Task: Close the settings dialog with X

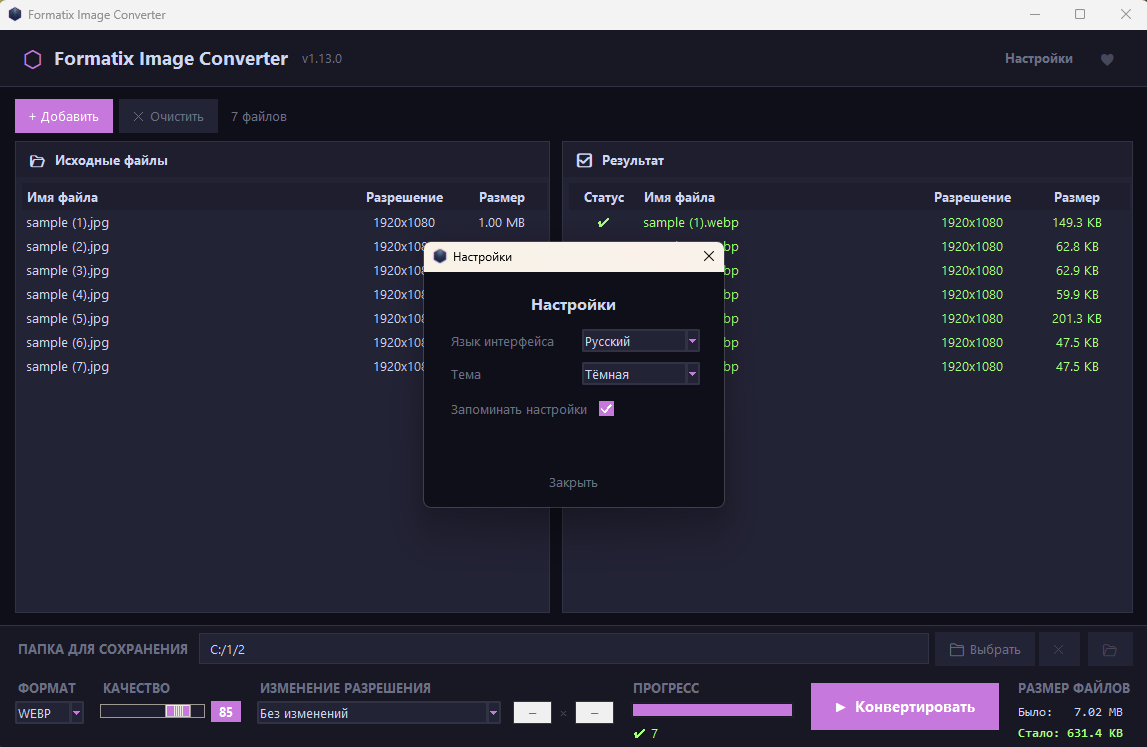Action: [708, 256]
